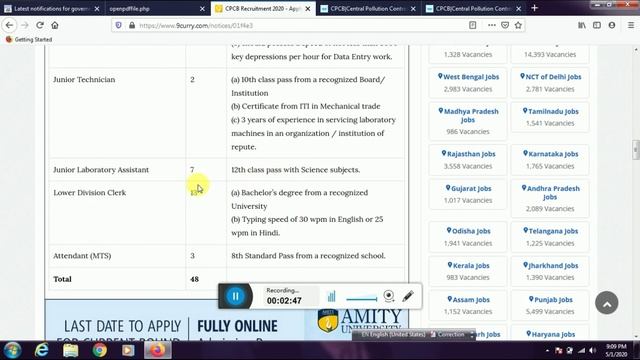Open tracking protection shield icon

point(118,25)
